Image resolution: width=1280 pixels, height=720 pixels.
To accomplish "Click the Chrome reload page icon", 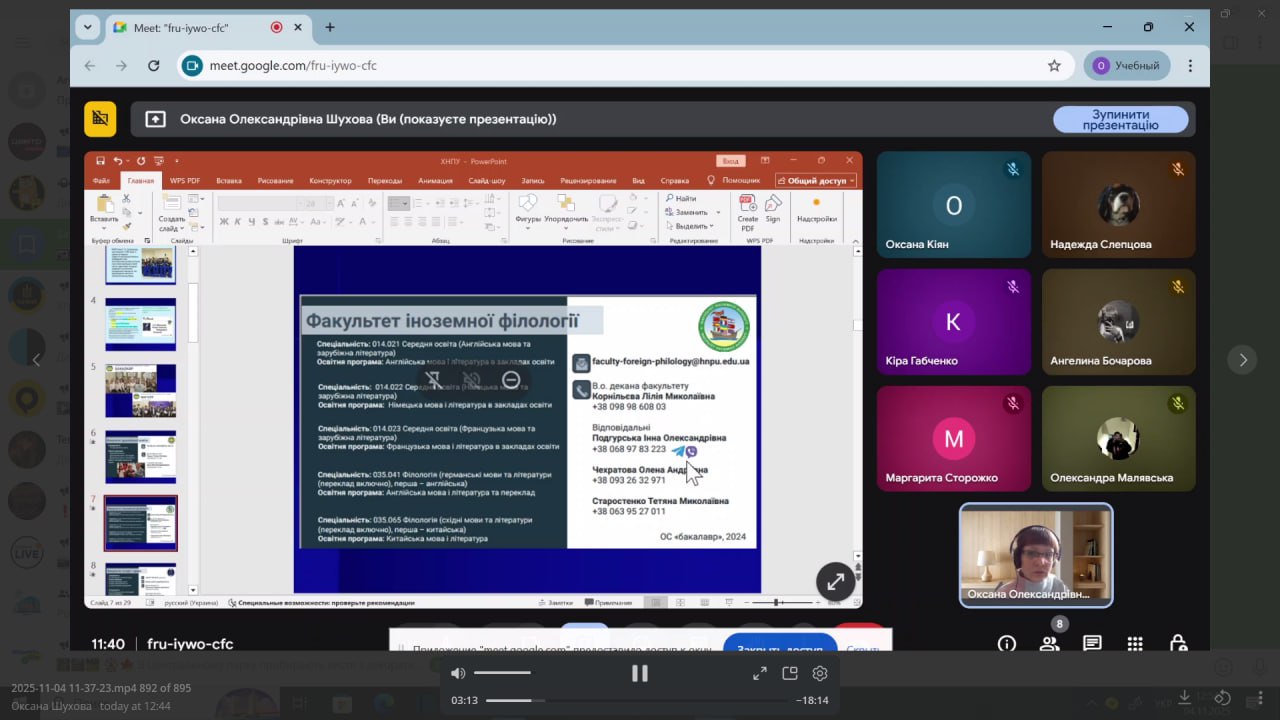I will coord(154,66).
